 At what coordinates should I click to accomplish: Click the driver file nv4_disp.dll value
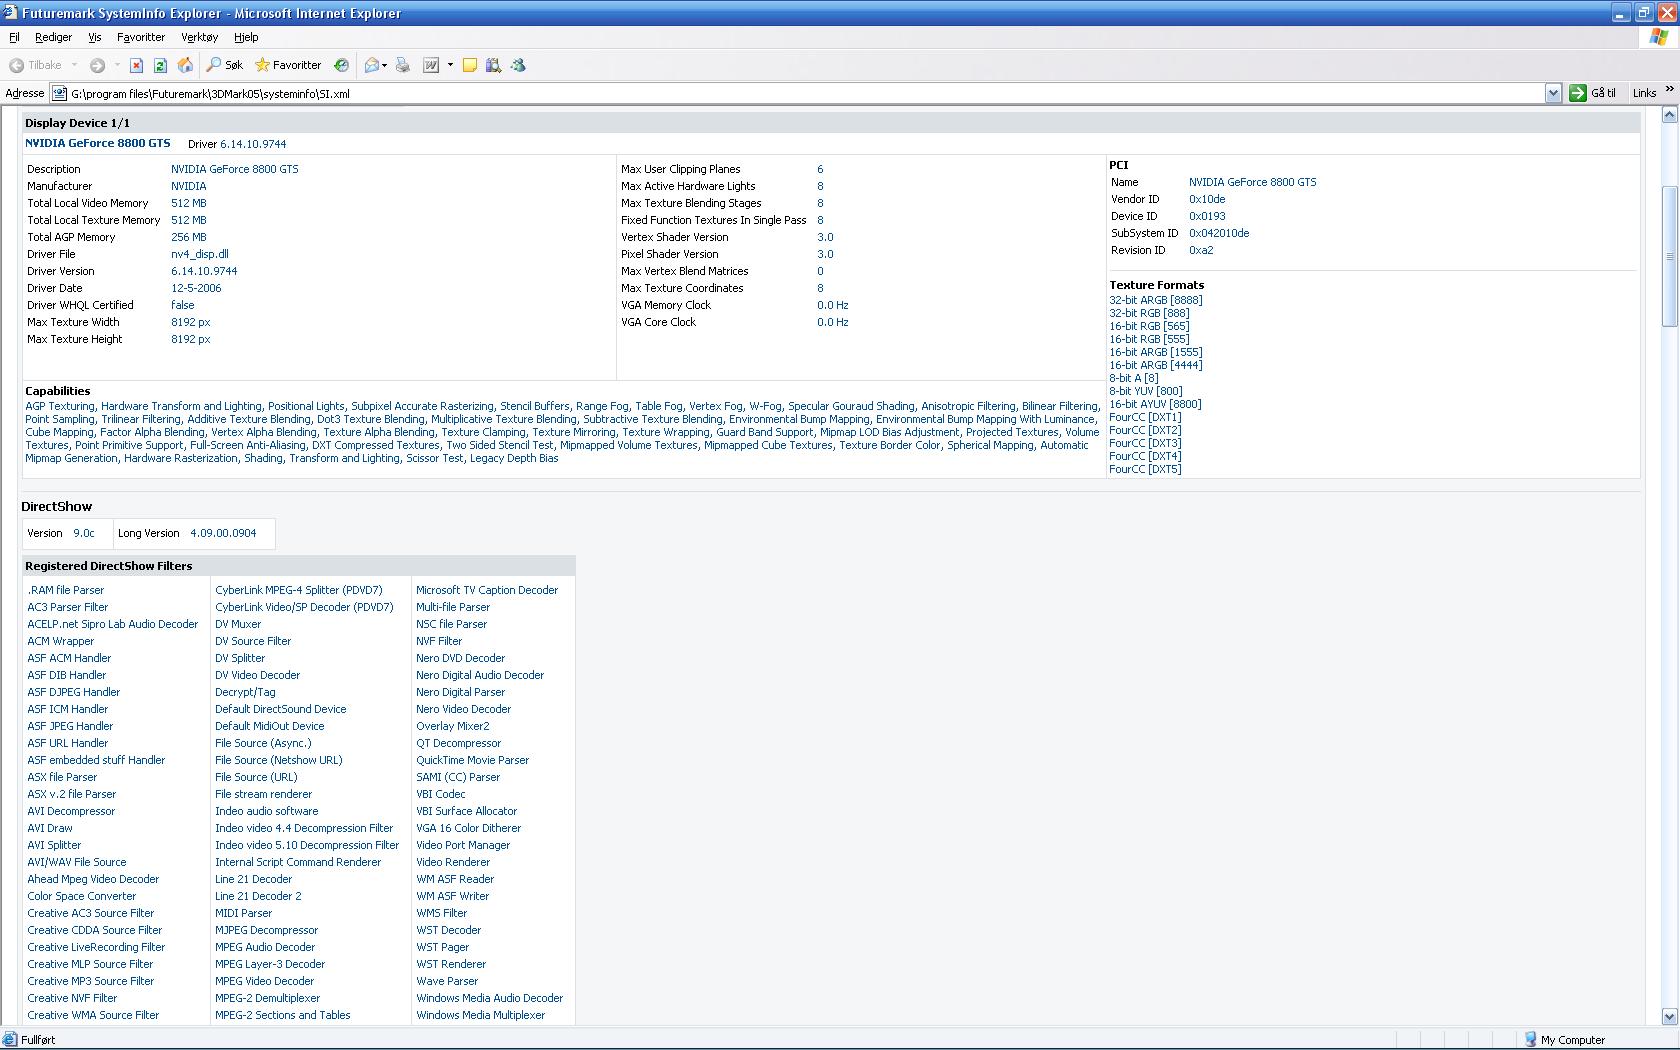[200, 254]
